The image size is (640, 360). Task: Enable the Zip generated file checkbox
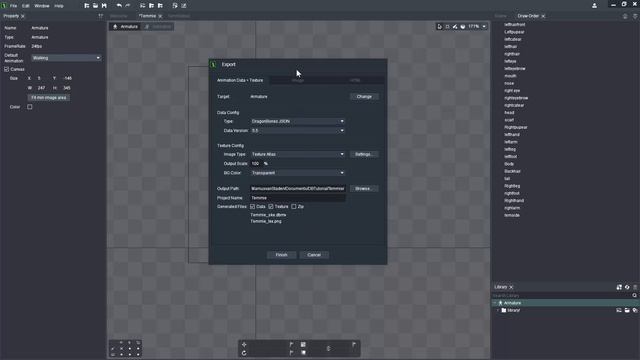tap(294, 207)
